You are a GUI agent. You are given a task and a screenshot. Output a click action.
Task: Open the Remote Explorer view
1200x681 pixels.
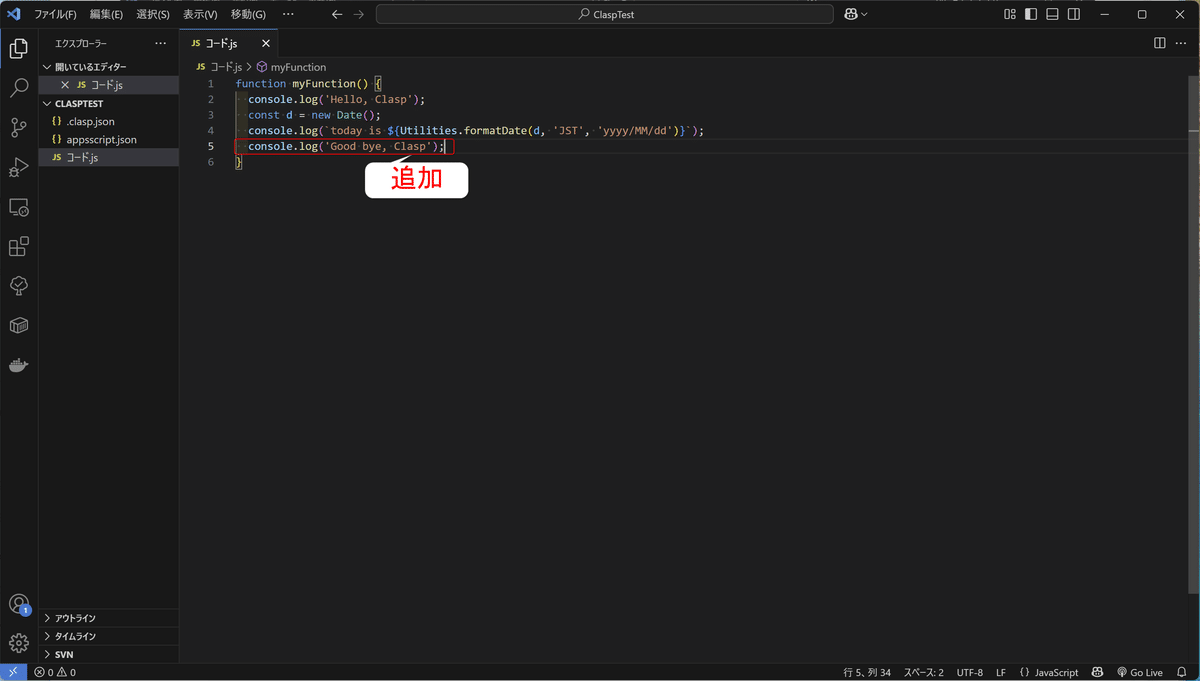click(x=18, y=207)
